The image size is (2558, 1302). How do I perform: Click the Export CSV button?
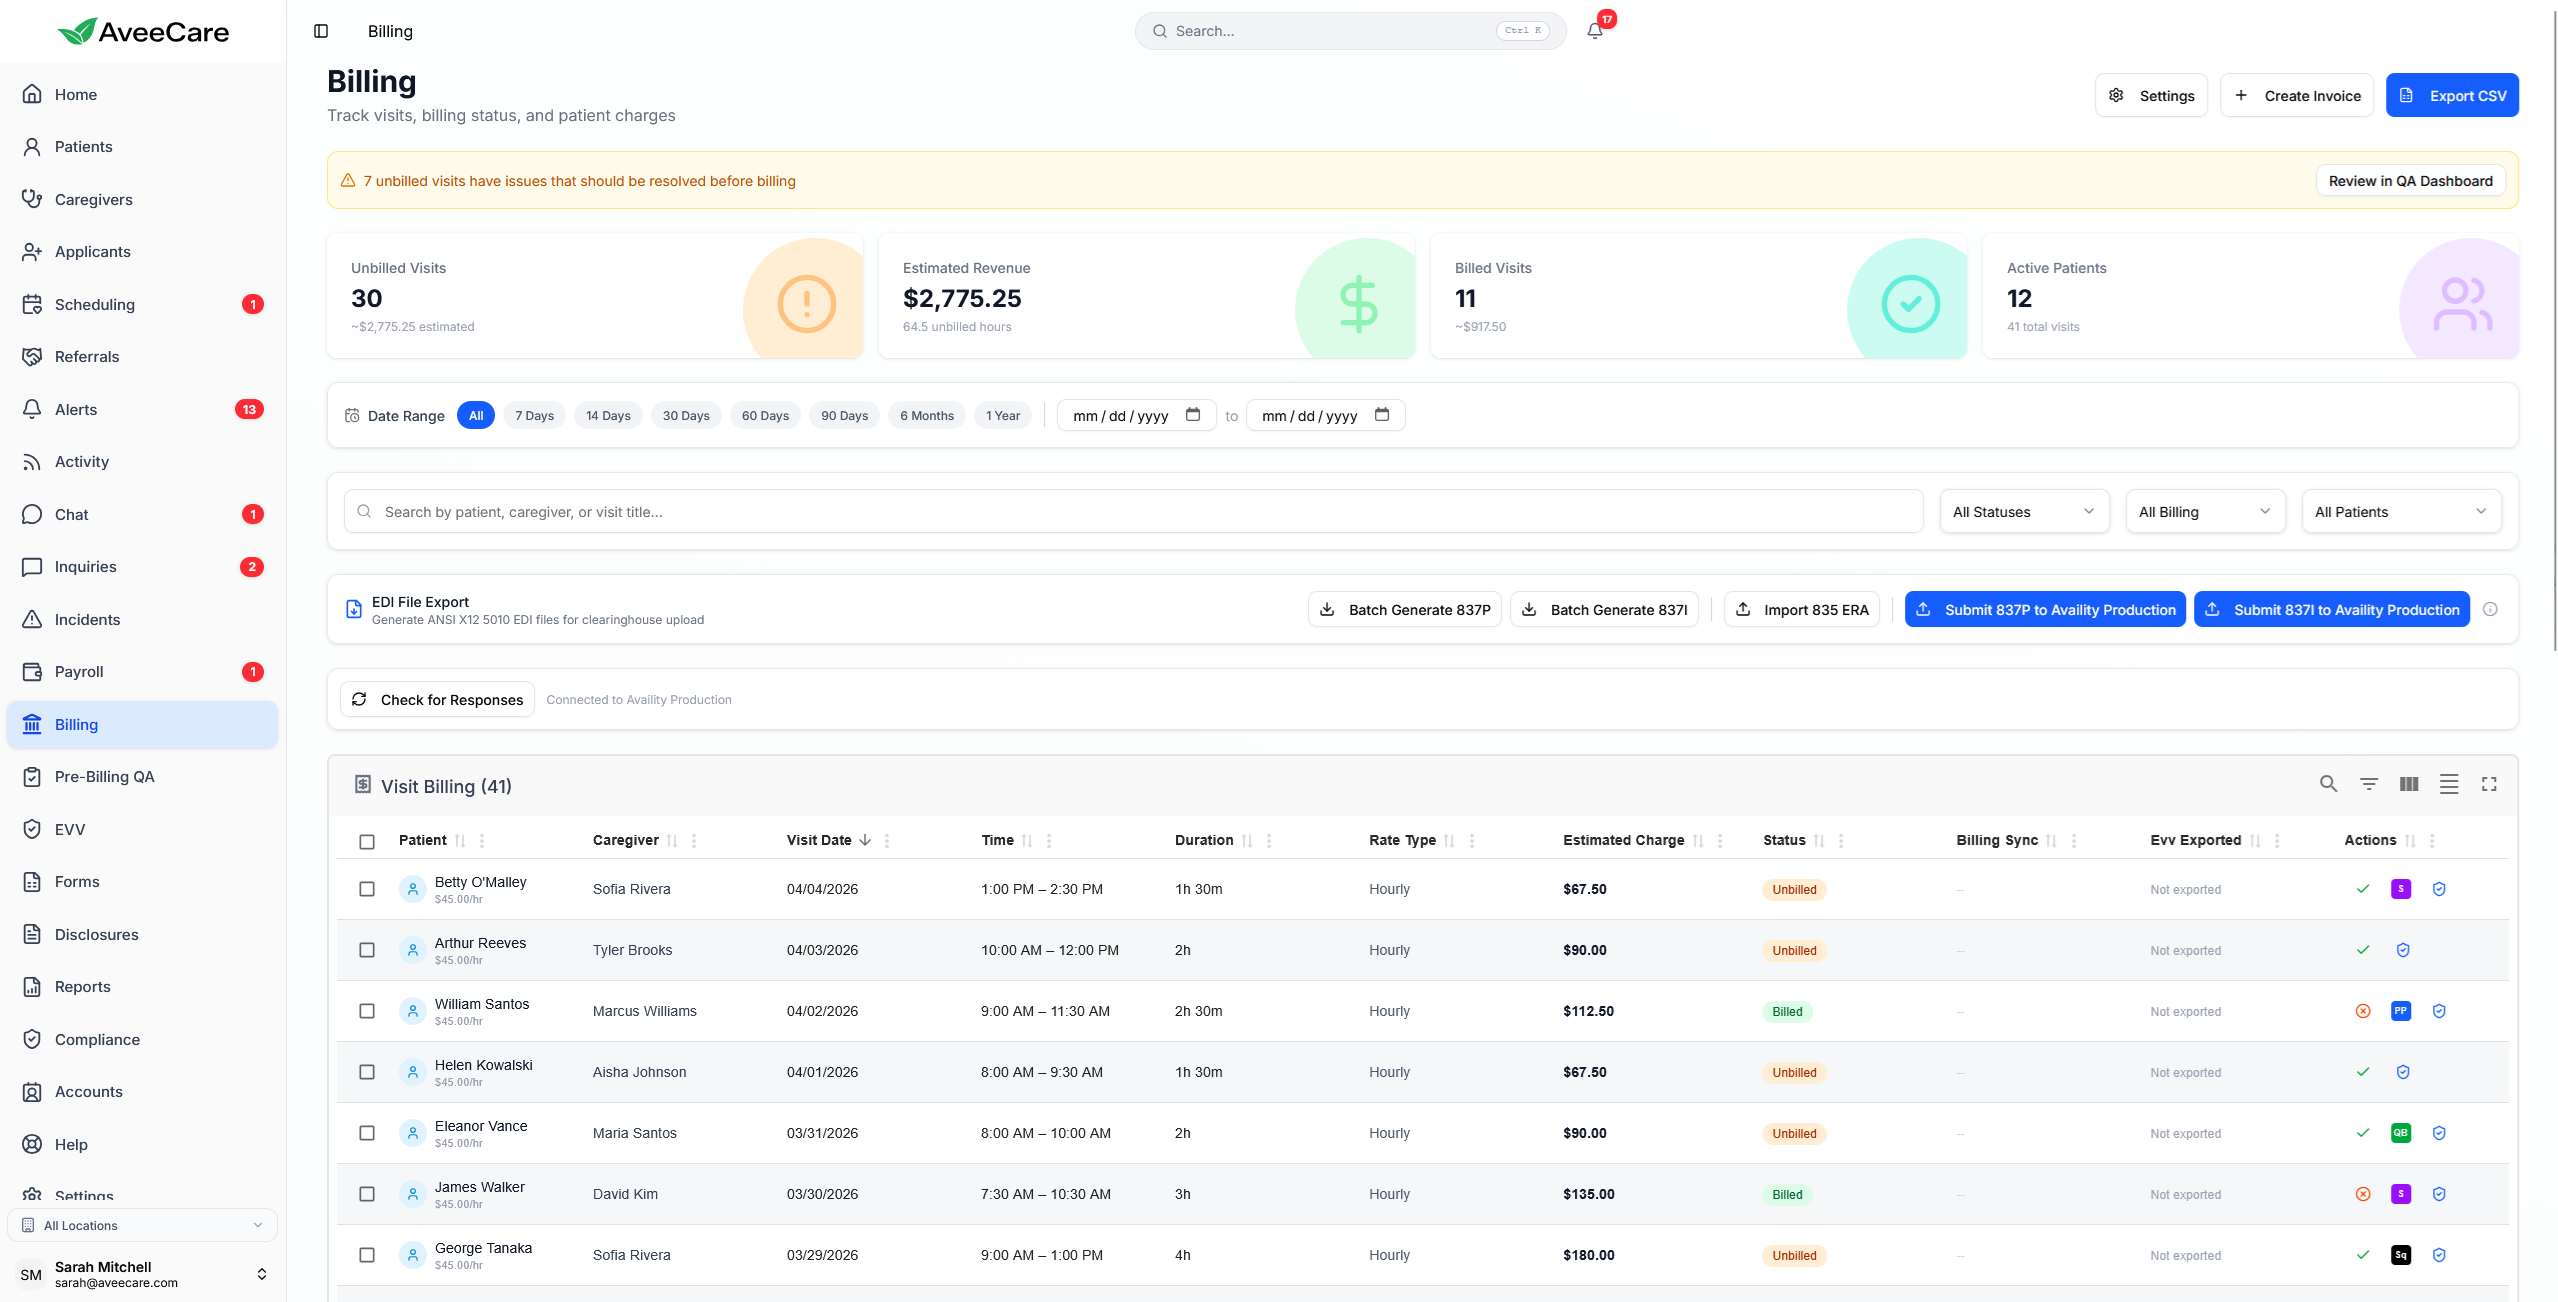[x=2451, y=96]
